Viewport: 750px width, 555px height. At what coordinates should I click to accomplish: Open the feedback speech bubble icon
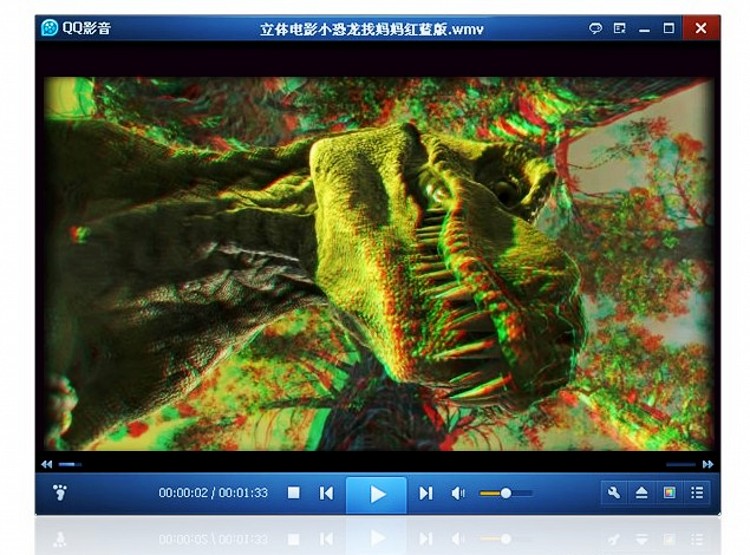point(595,29)
